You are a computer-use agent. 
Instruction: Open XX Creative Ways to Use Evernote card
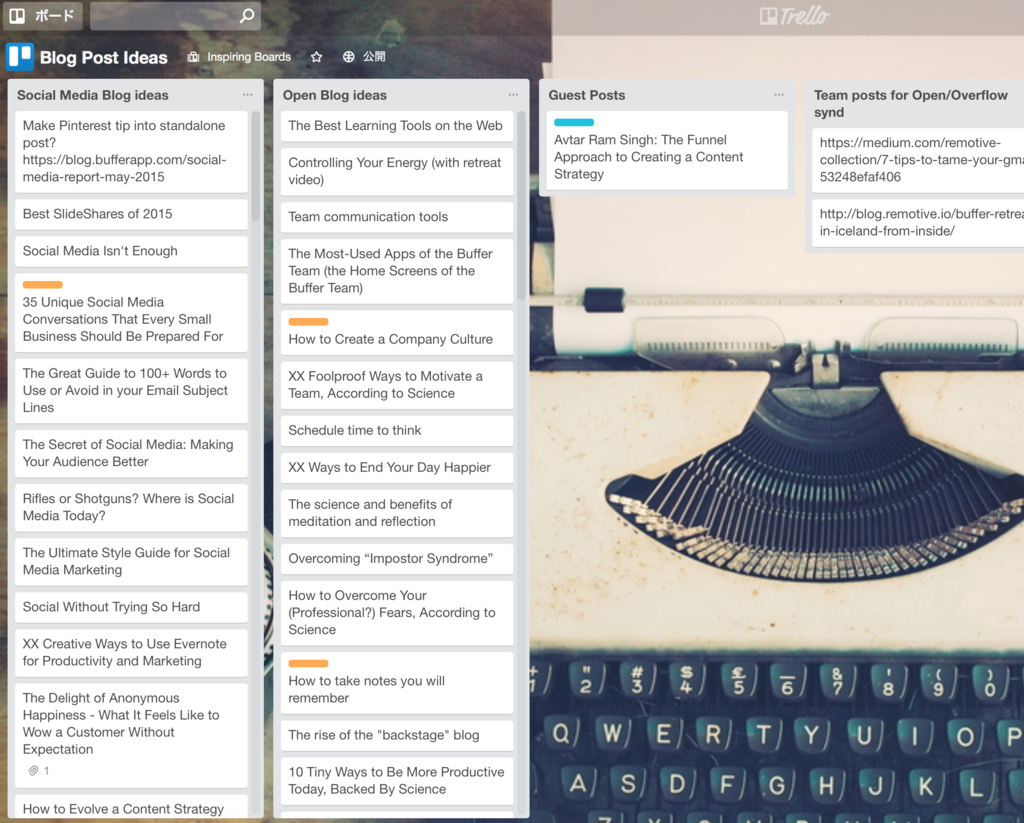pos(131,653)
